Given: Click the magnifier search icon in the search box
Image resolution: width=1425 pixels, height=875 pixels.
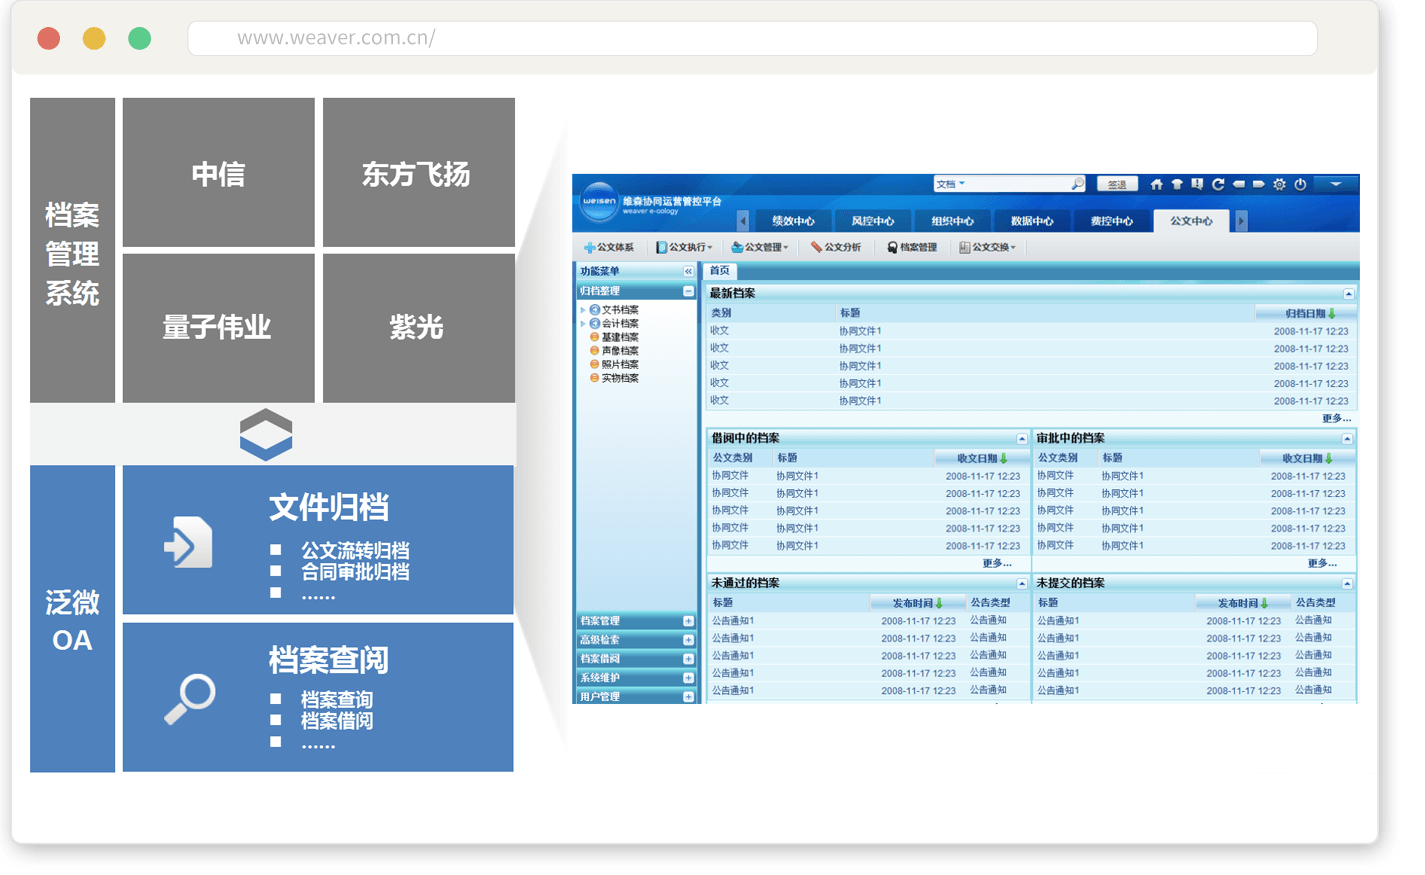Looking at the screenshot, I should pos(1077,184).
